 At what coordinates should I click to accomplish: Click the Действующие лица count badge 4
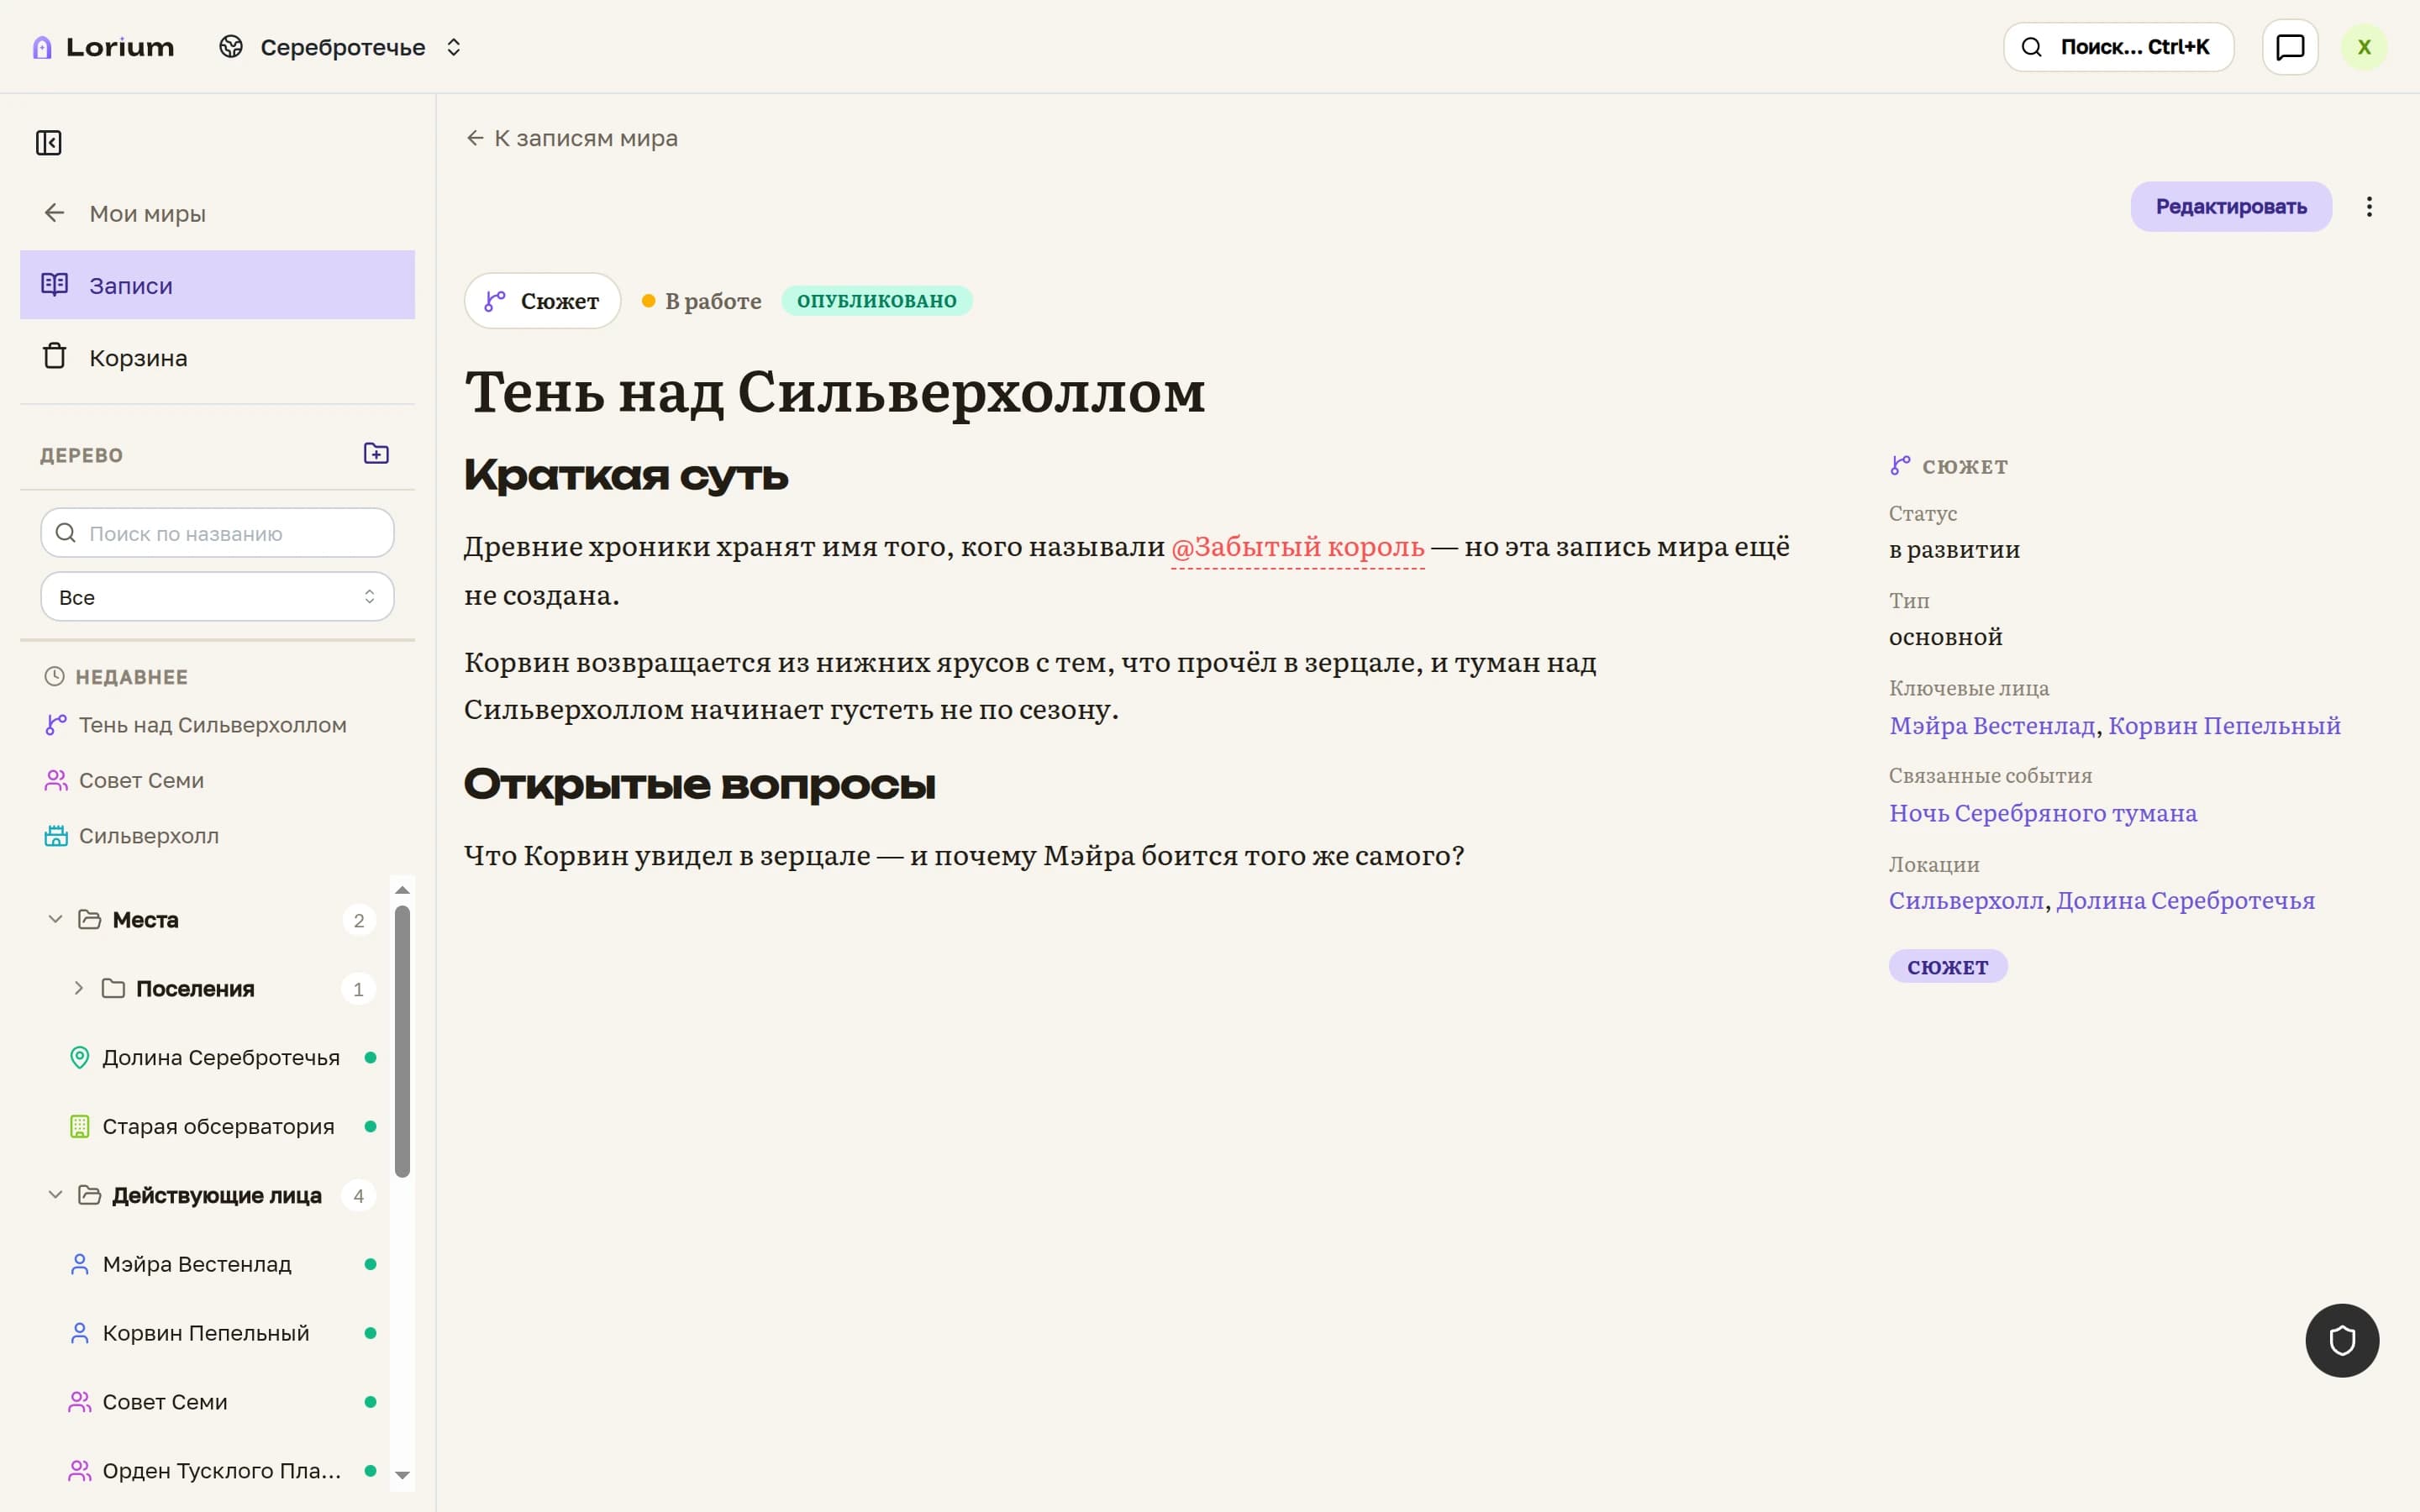coord(359,1196)
